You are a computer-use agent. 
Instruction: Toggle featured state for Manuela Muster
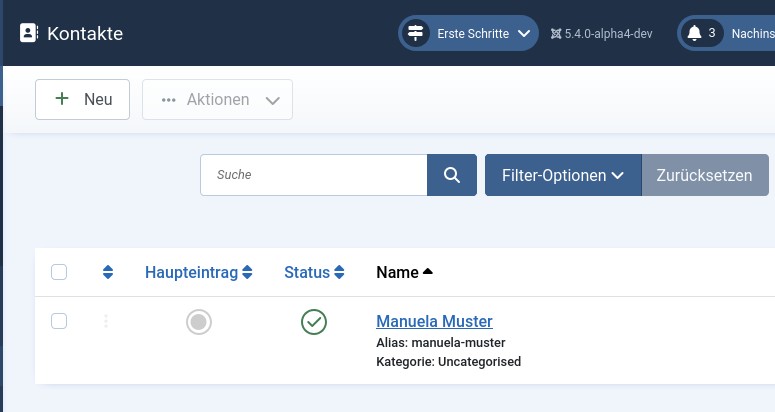199,321
